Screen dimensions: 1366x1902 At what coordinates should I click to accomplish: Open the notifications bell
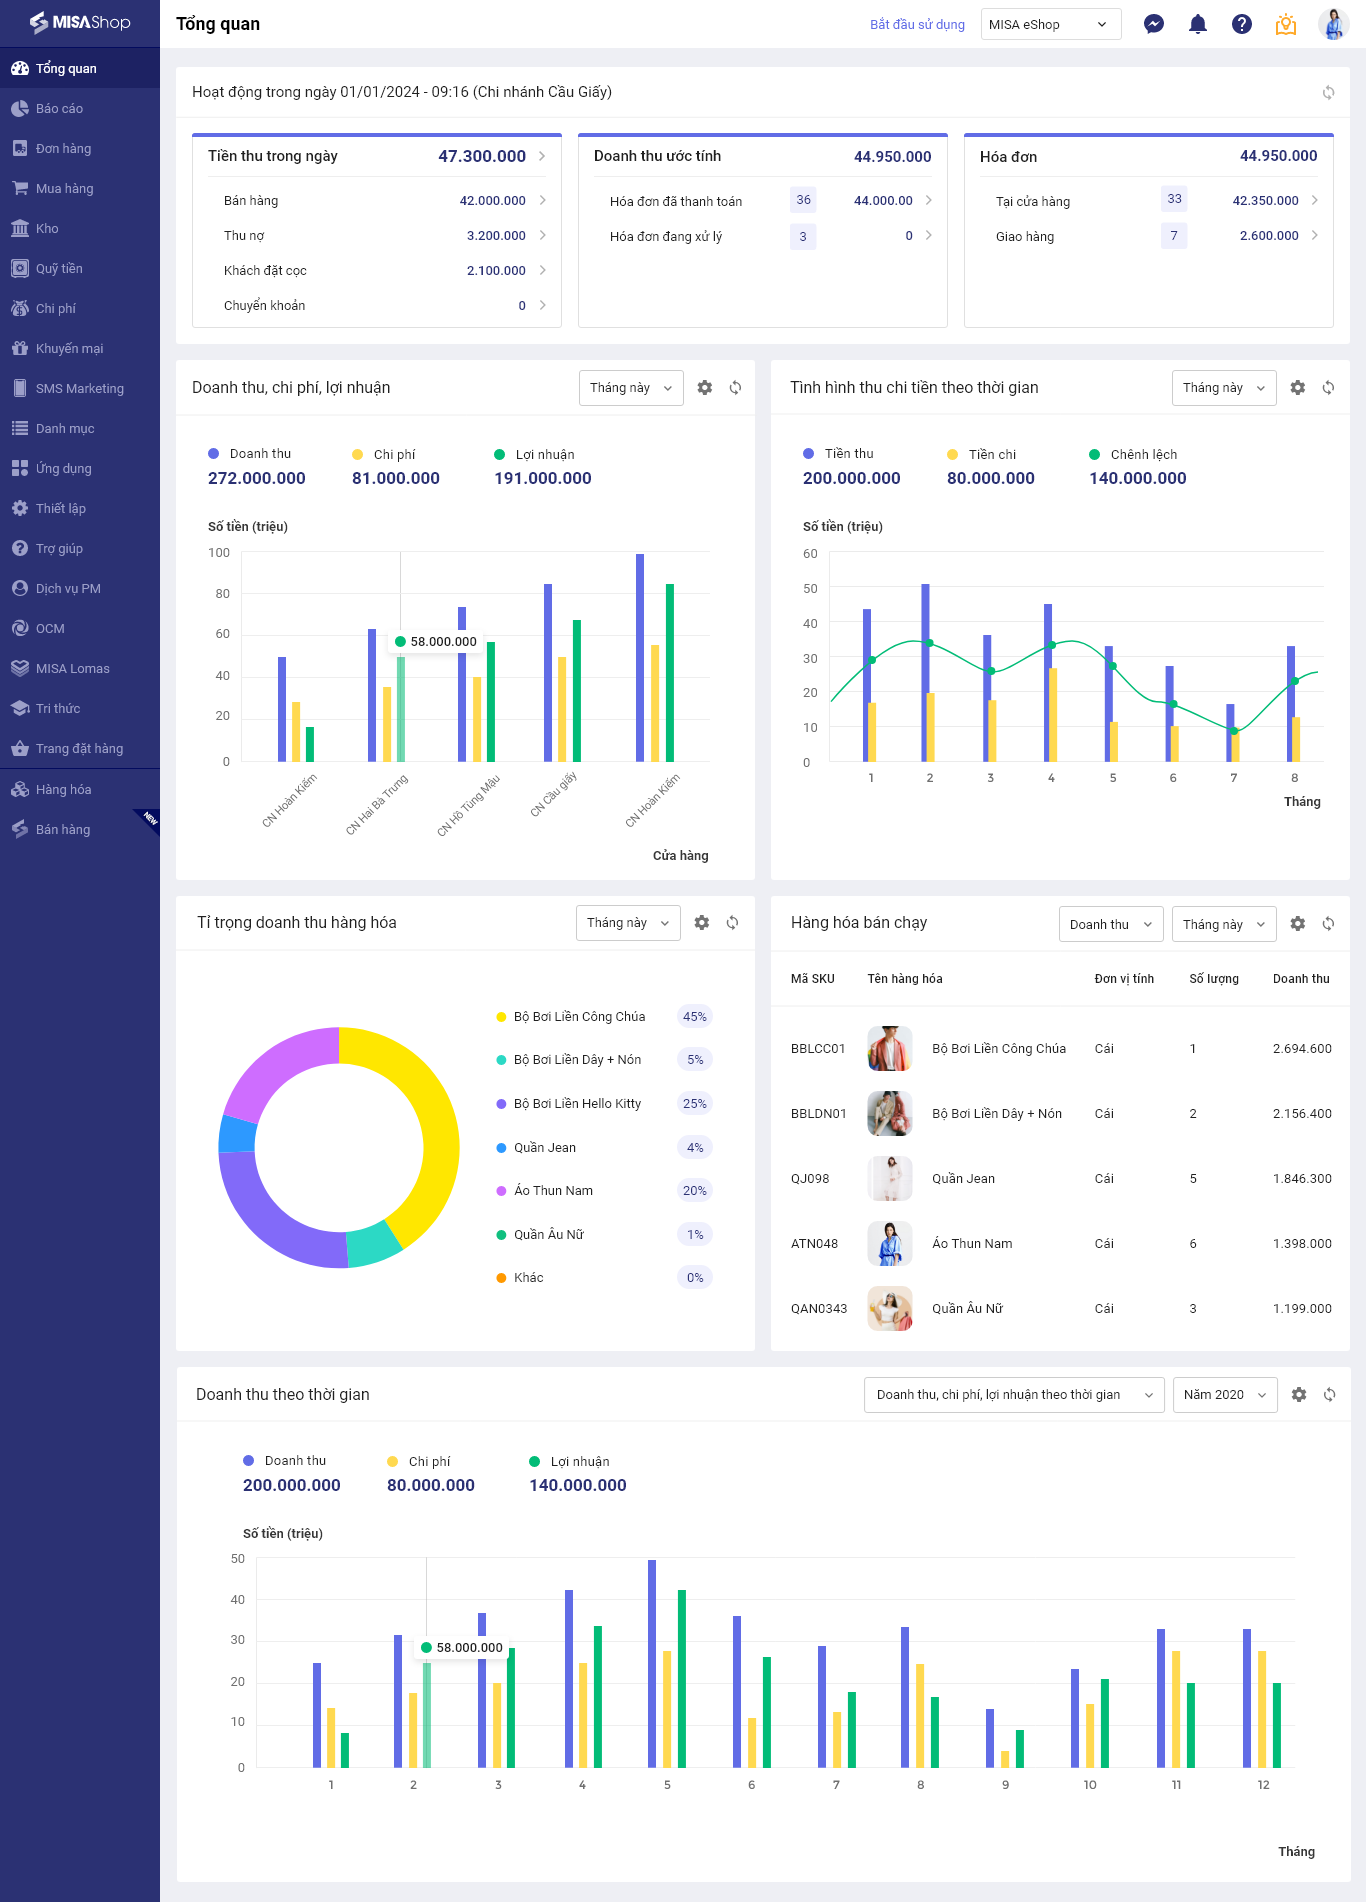[1198, 24]
